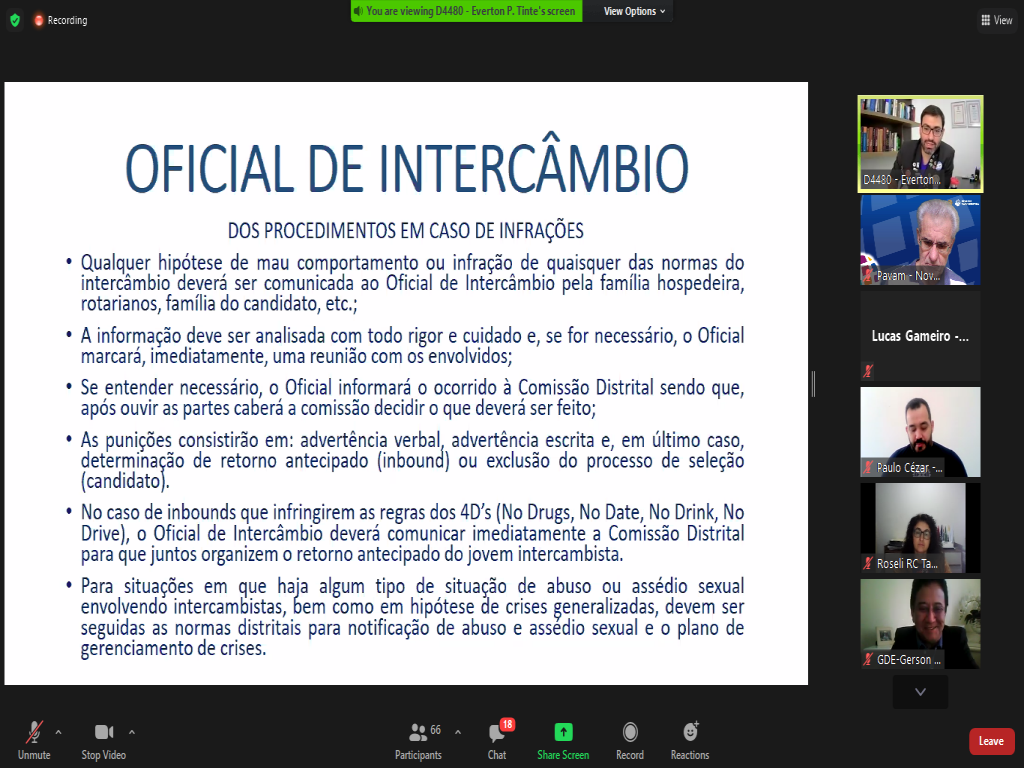Open the Chat panel
The height and width of the screenshot is (768, 1024).
pos(497,740)
